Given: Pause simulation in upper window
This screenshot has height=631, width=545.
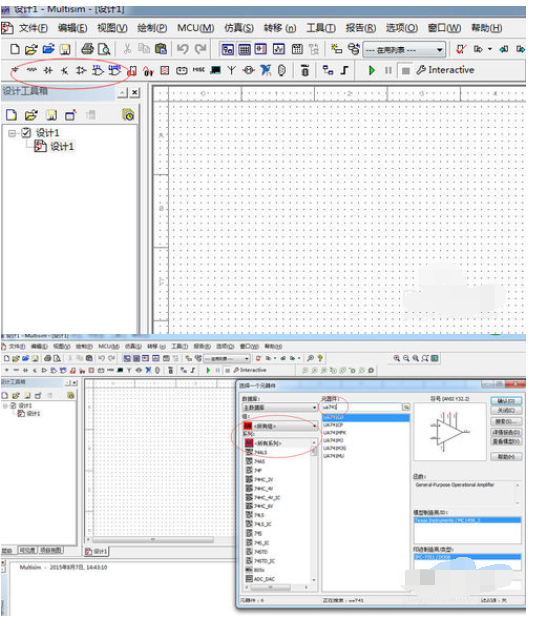Looking at the screenshot, I should [388, 70].
